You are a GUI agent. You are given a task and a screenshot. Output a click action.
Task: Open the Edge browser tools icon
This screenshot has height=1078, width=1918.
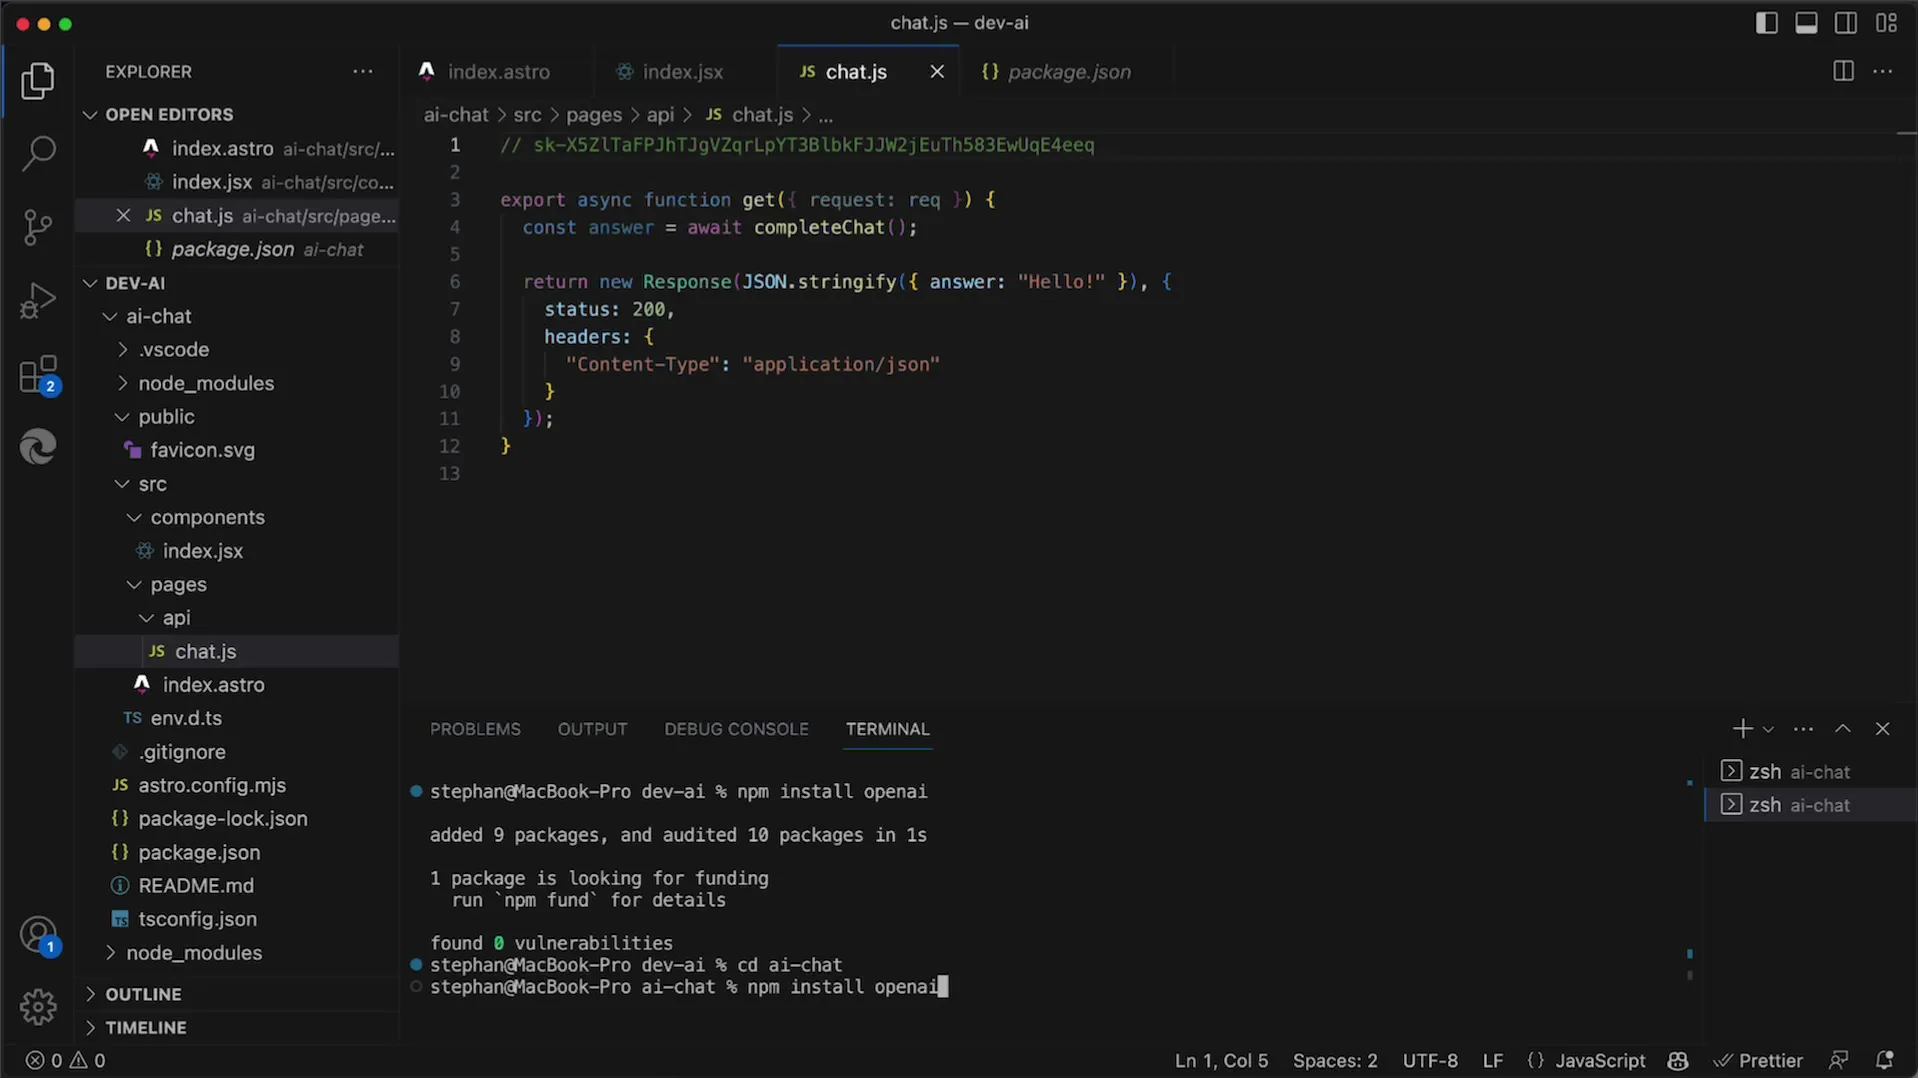coord(38,447)
